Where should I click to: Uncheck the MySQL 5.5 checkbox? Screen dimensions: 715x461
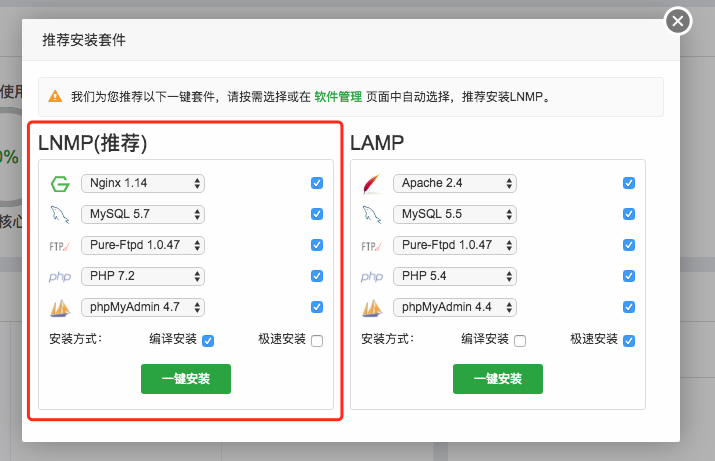[x=629, y=214]
